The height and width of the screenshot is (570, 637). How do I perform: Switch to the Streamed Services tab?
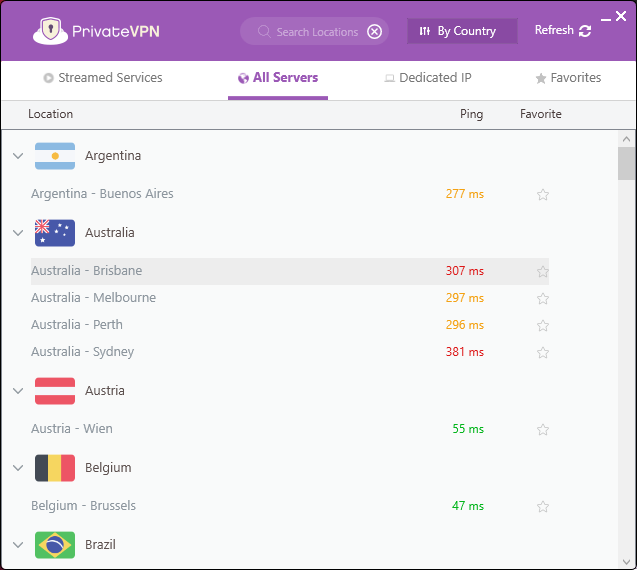tap(103, 78)
